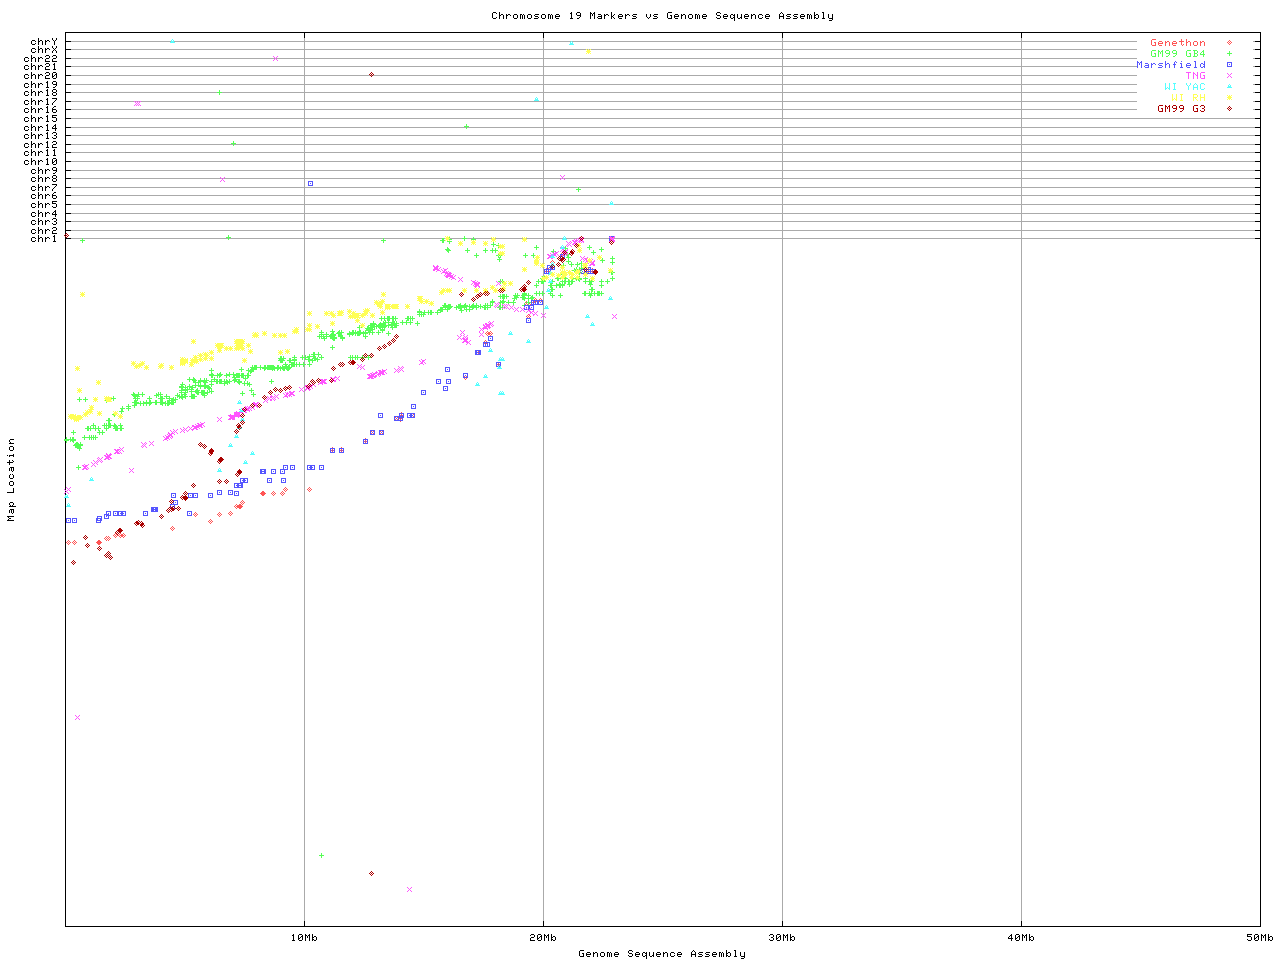Click the Map Location y-axis label

point(12,480)
